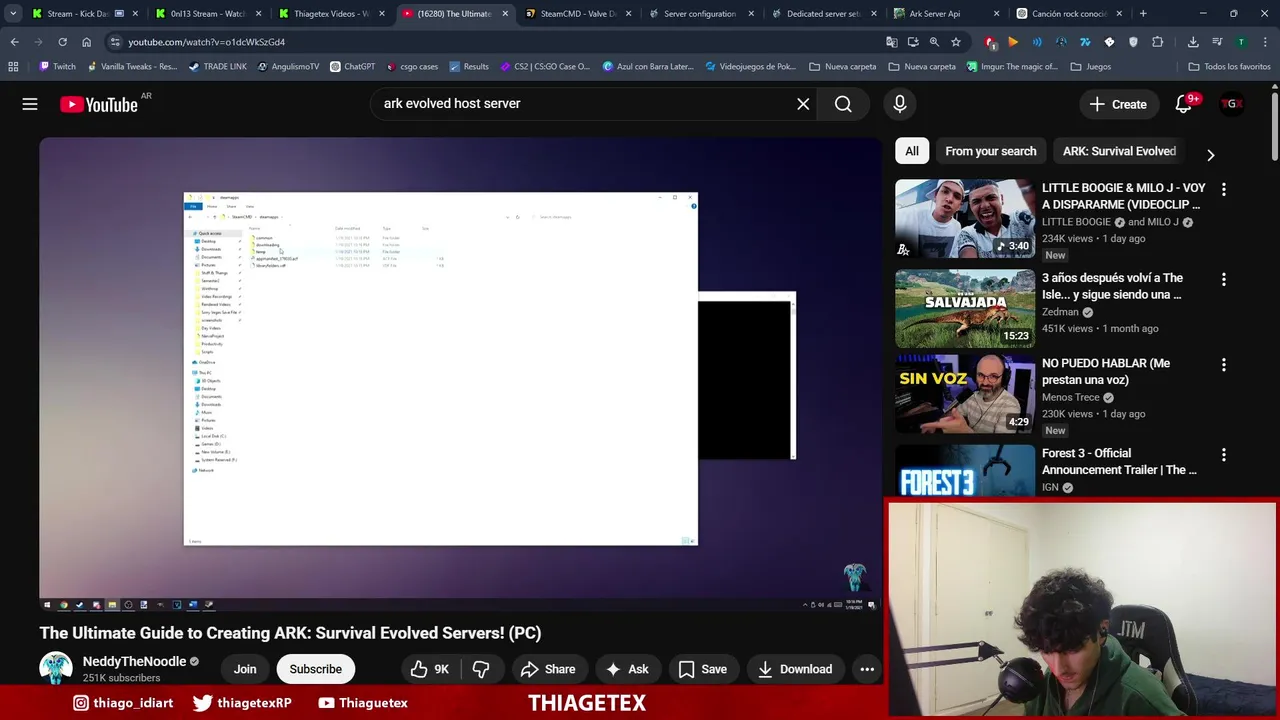Click the youtube.com address bar URL
This screenshot has height=720, width=1280.
pos(207,42)
